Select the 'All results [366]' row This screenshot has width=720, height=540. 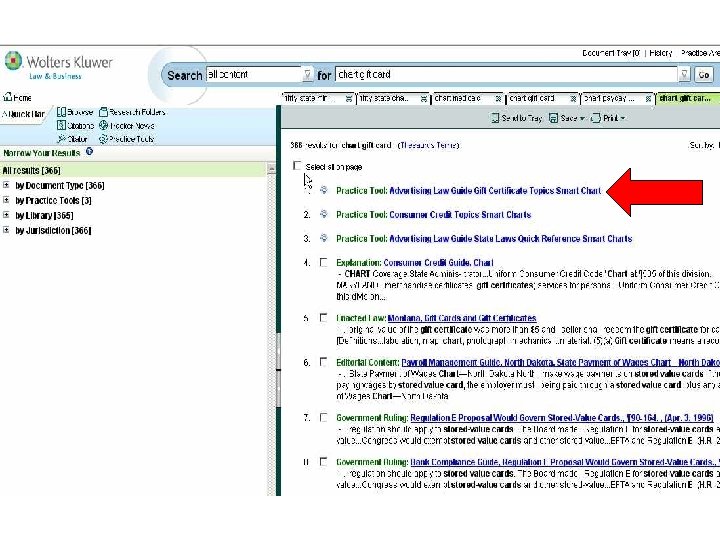pos(133,170)
